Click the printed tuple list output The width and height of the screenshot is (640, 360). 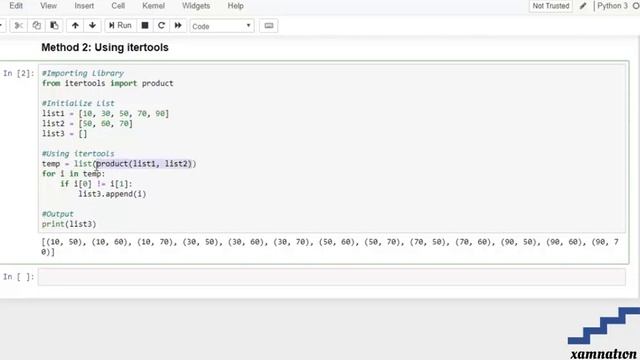click(x=330, y=247)
